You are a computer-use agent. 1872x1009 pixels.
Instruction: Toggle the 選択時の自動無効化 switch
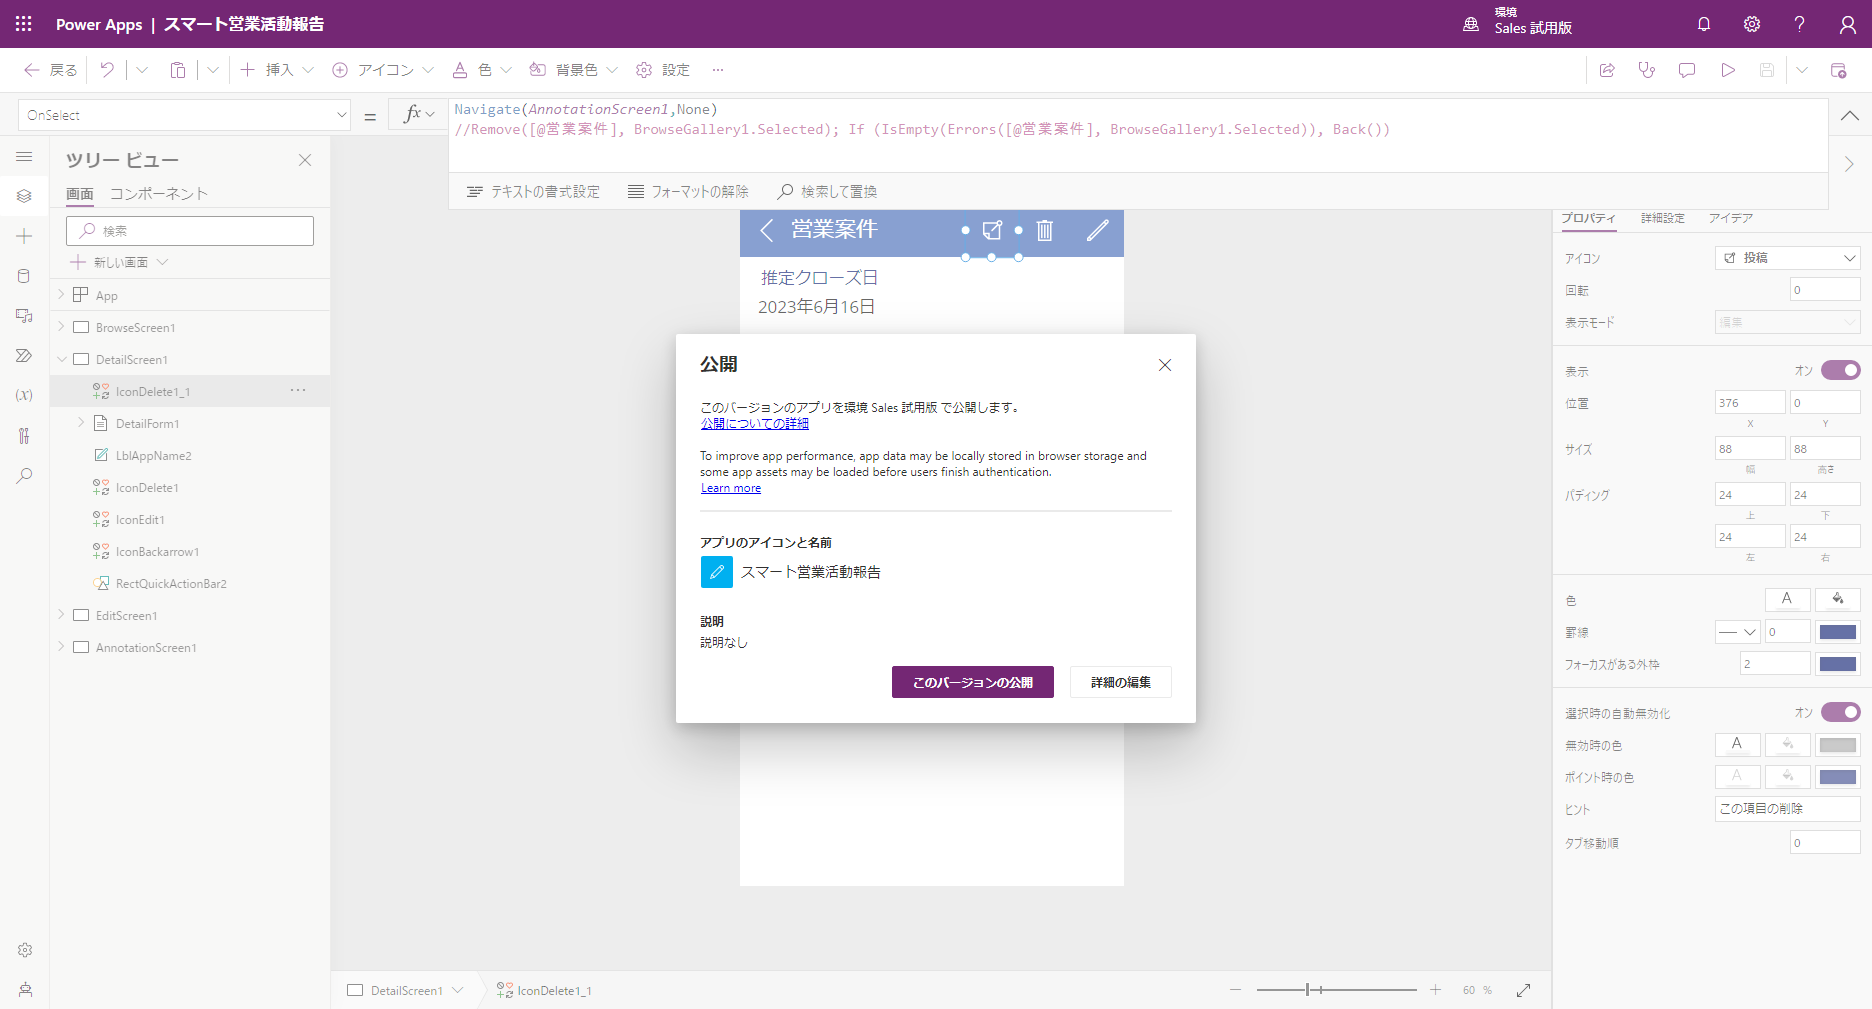[x=1840, y=712]
